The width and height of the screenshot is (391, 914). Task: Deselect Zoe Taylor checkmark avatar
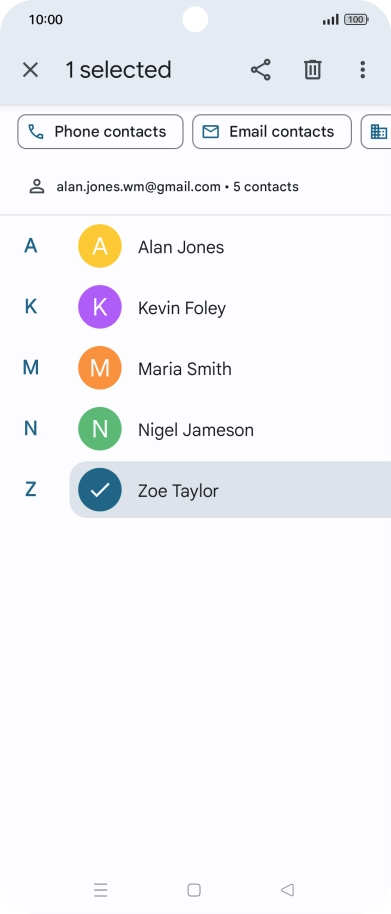[x=100, y=490]
